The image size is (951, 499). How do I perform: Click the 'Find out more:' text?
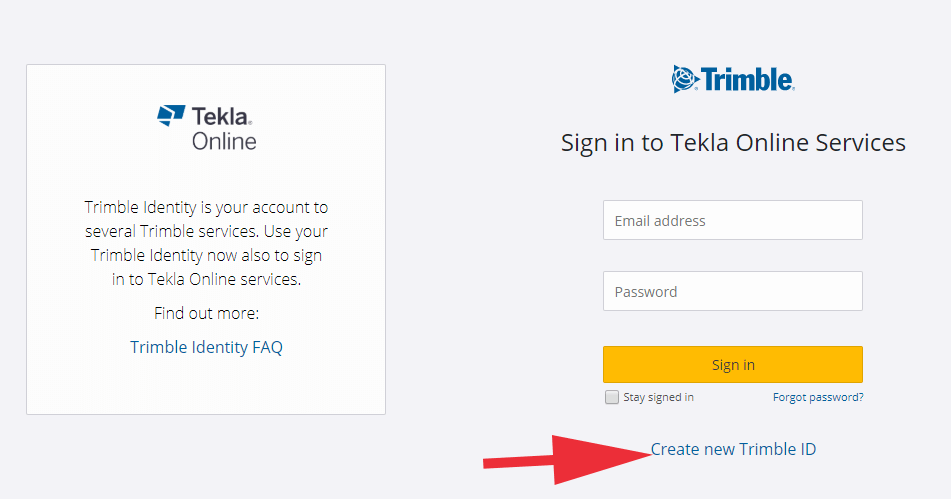[206, 313]
